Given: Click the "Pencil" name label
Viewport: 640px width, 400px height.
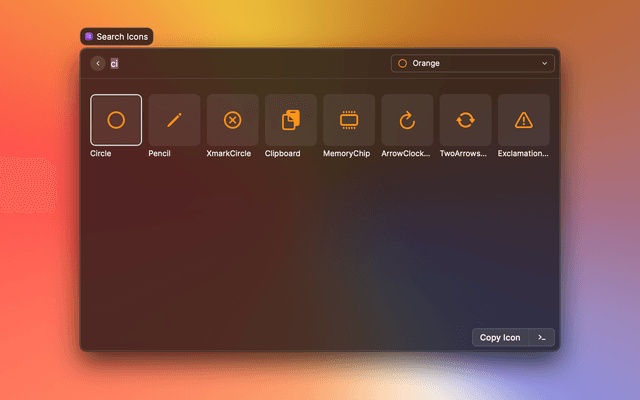Looking at the screenshot, I should pos(160,154).
